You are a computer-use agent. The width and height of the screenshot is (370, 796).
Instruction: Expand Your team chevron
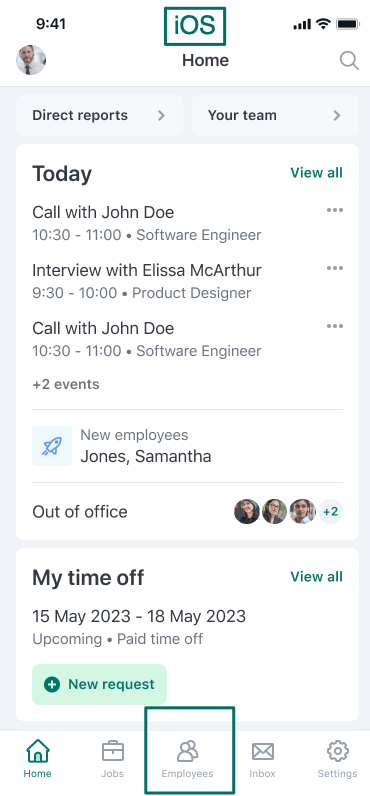(x=337, y=115)
